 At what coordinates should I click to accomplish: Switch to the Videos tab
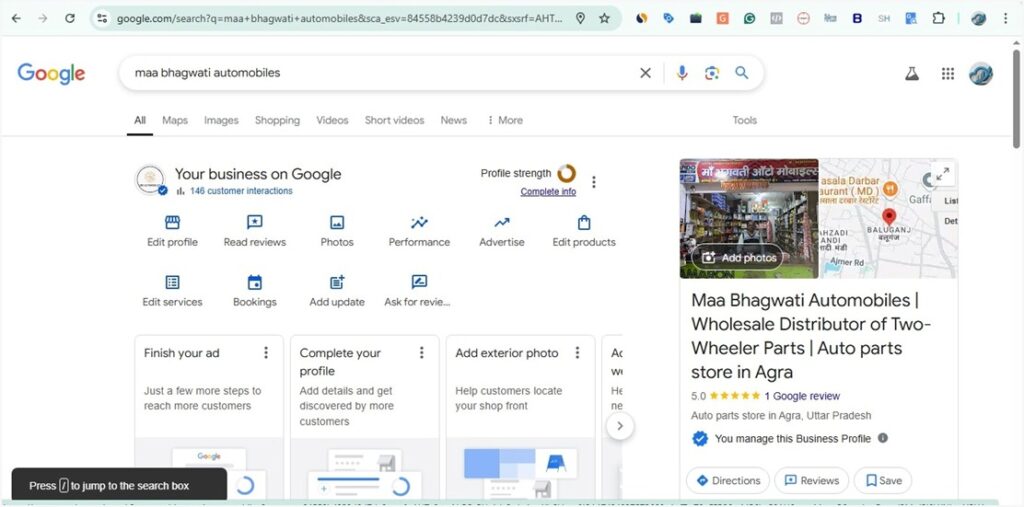[332, 120]
